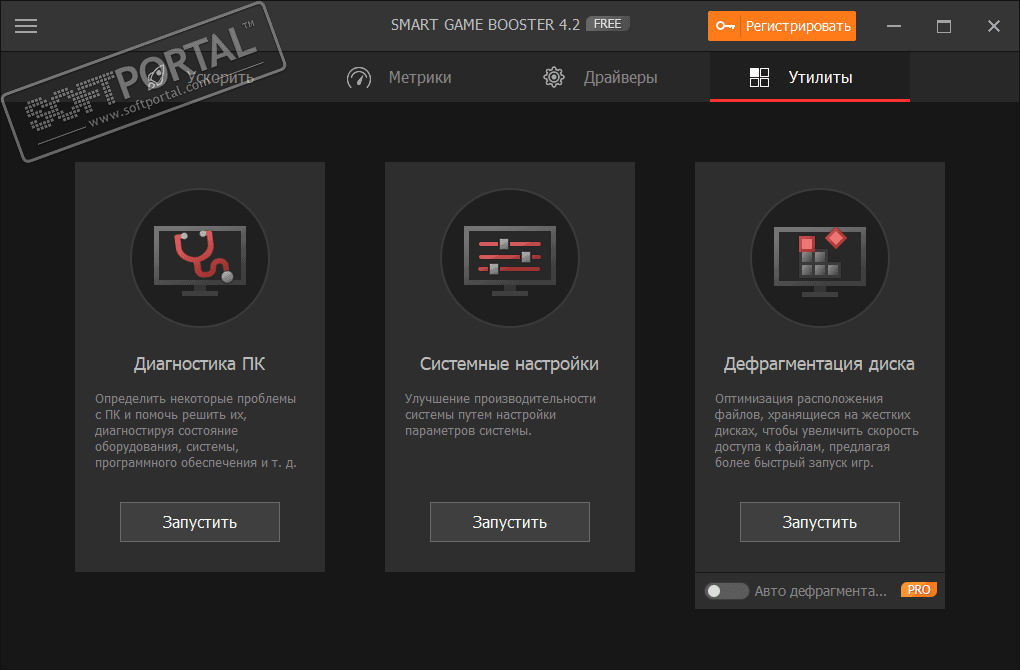Click the disk defragmentation blocks icon

pos(820,258)
